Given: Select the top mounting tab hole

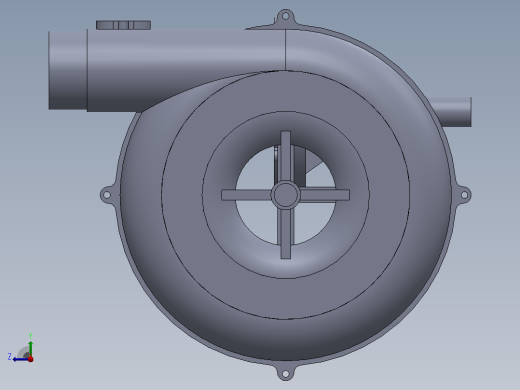Looking at the screenshot, I should pos(285,16).
